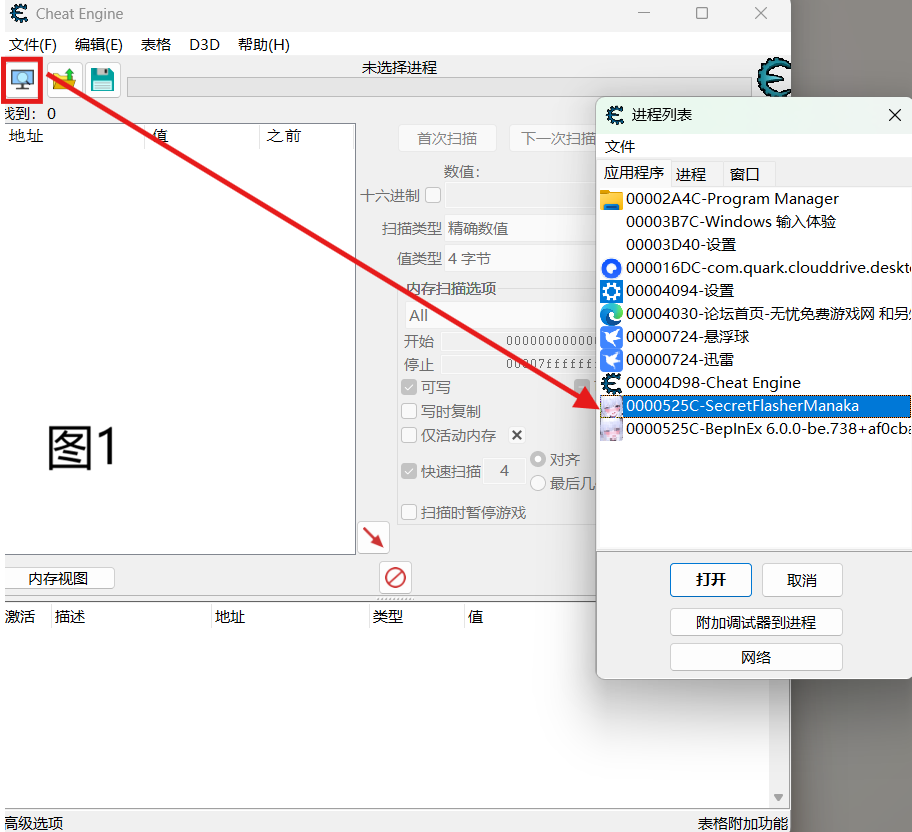Click the 网络 button
Image resolution: width=912 pixels, height=832 pixels.
756,657
